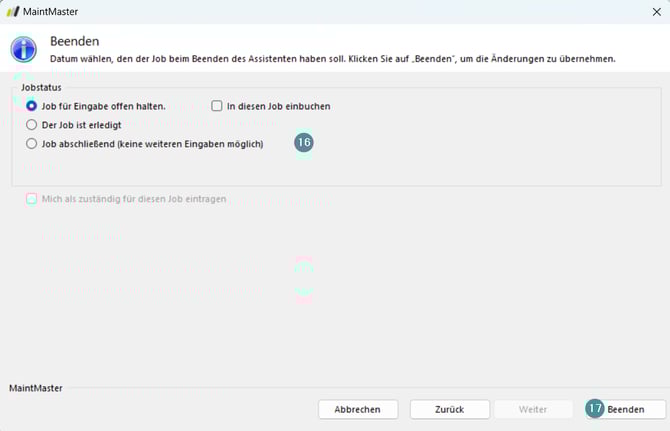Image resolution: width=670 pixels, height=431 pixels.
Task: Click the greyed-out Weiter button
Action: [x=532, y=409]
